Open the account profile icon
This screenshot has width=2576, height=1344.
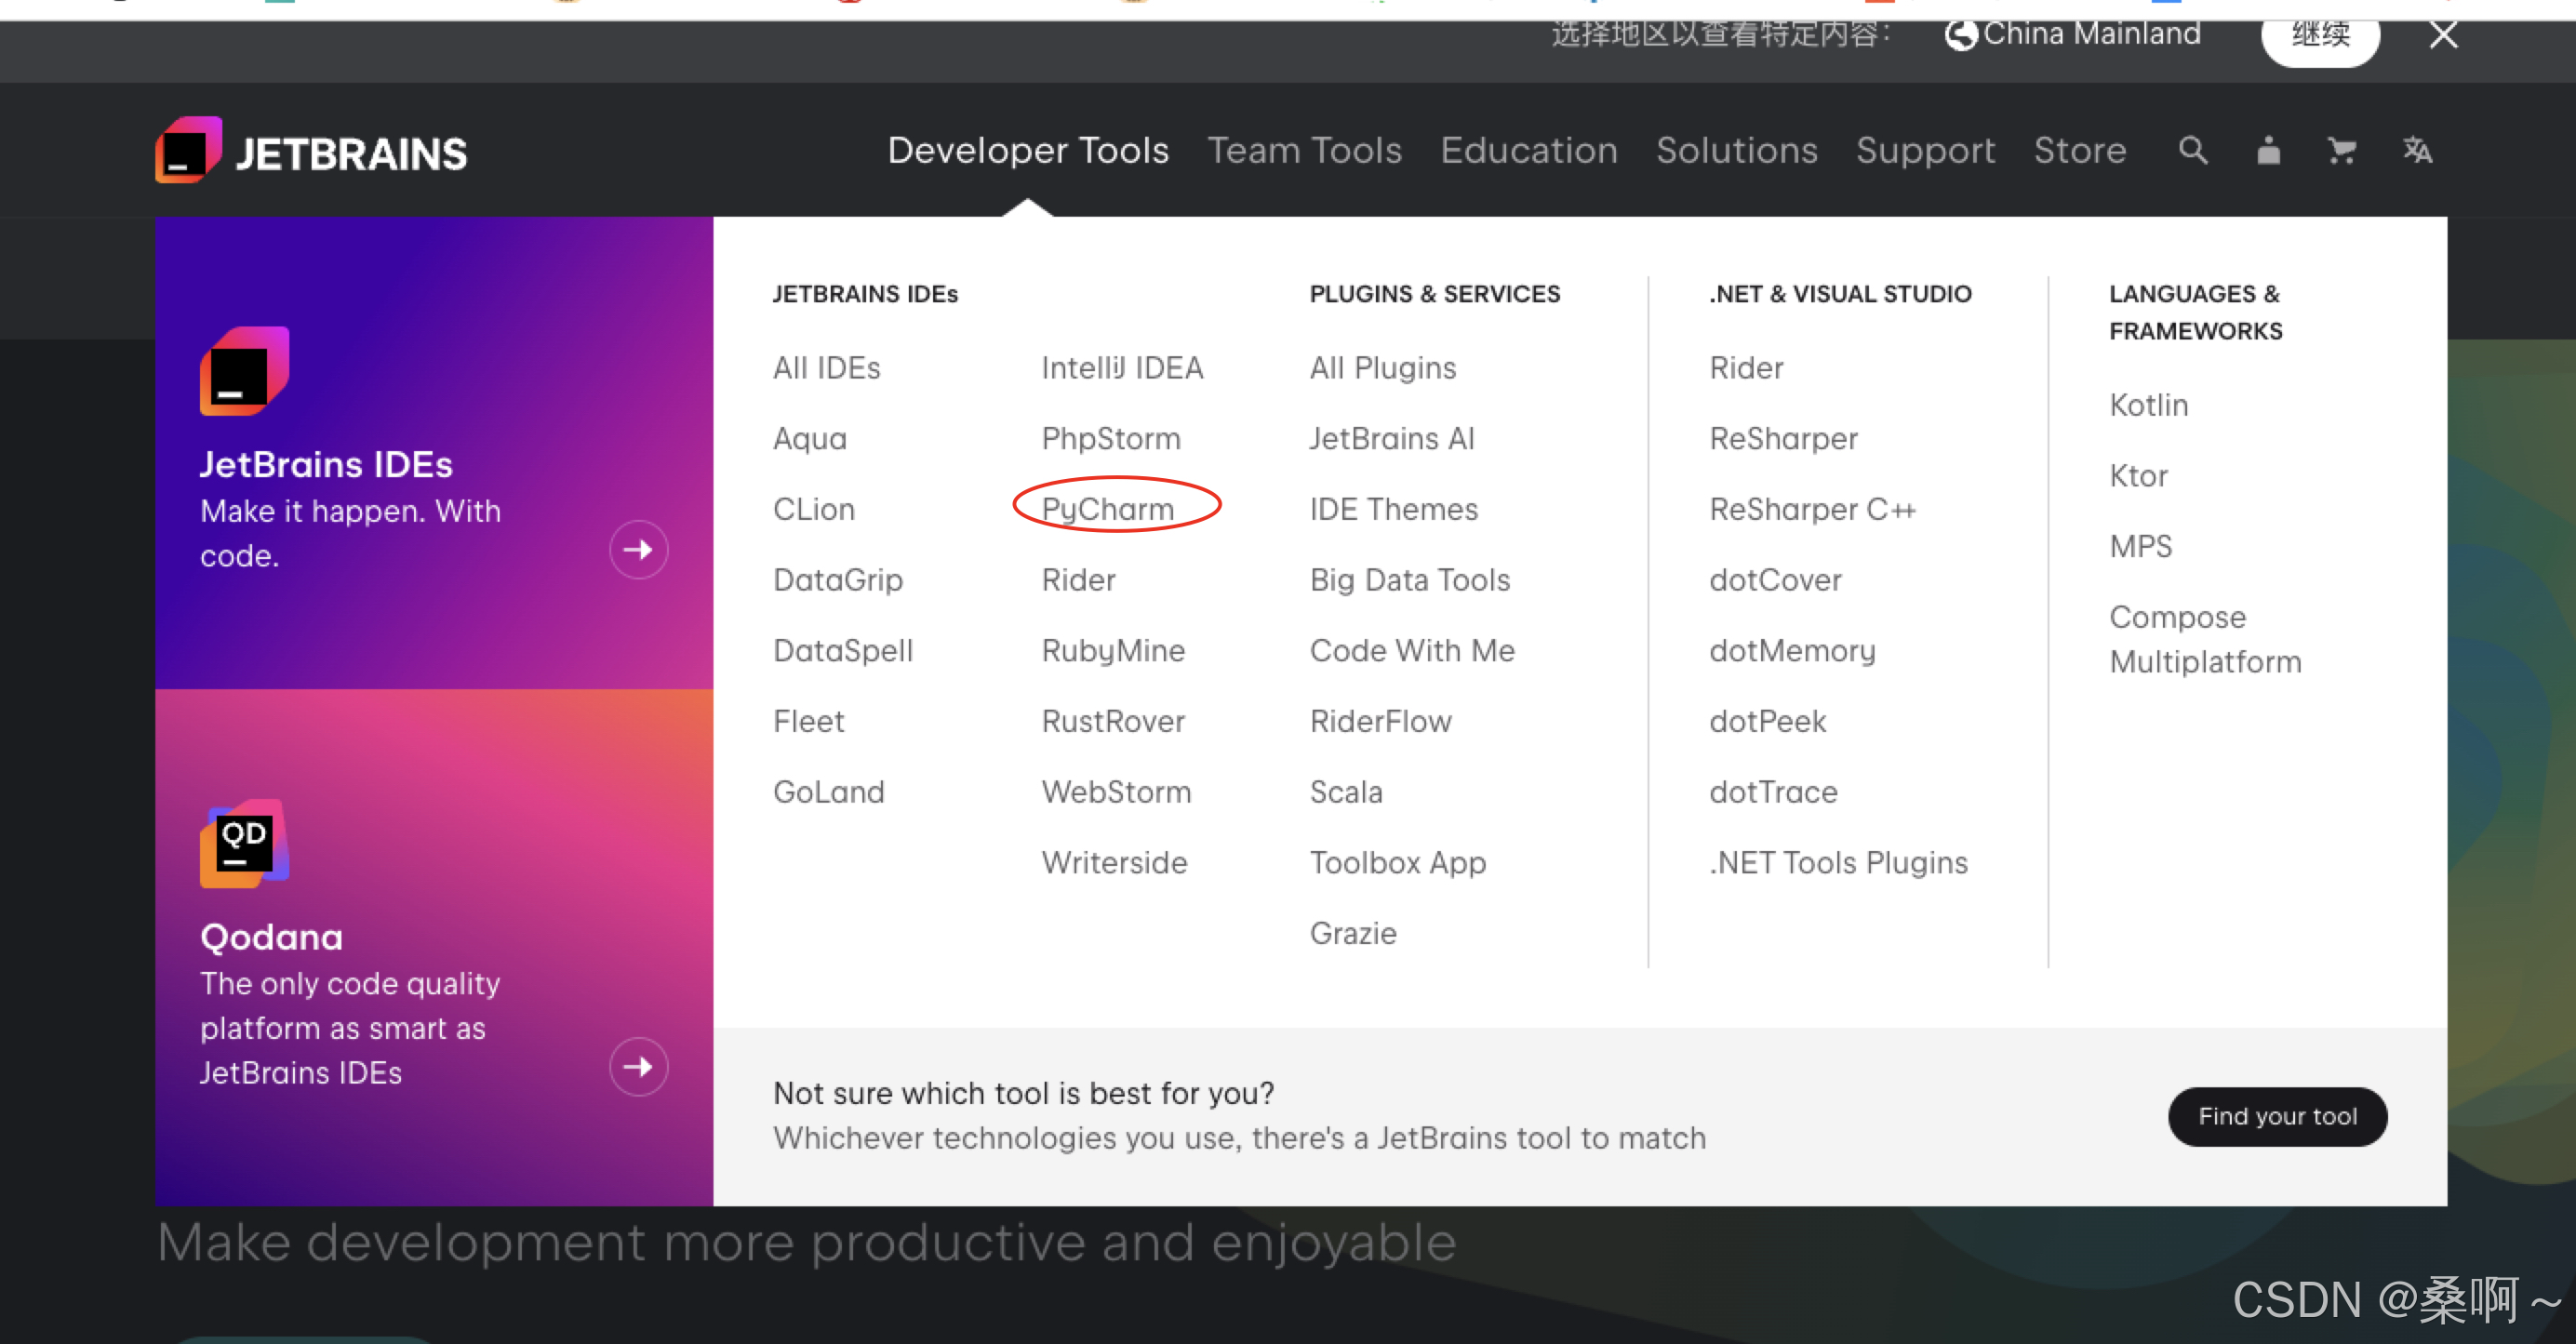click(x=2268, y=151)
